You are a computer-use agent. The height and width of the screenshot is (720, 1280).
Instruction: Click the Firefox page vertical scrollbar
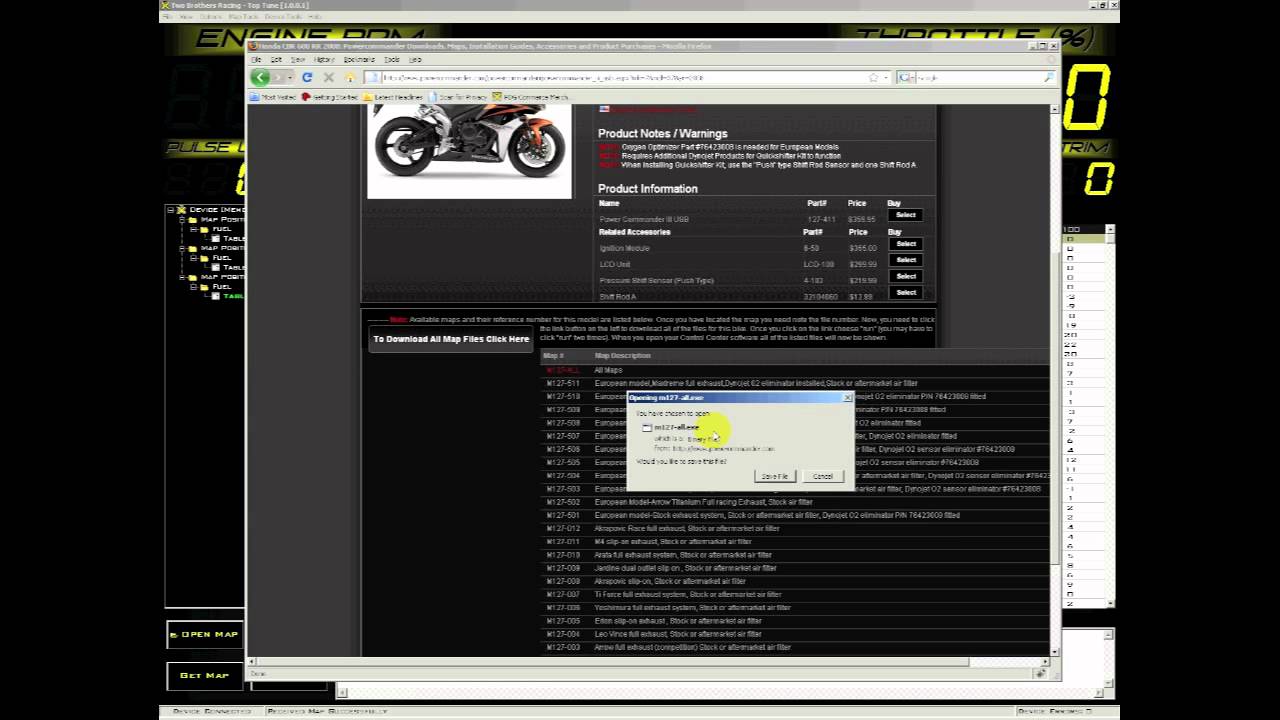(x=1054, y=378)
